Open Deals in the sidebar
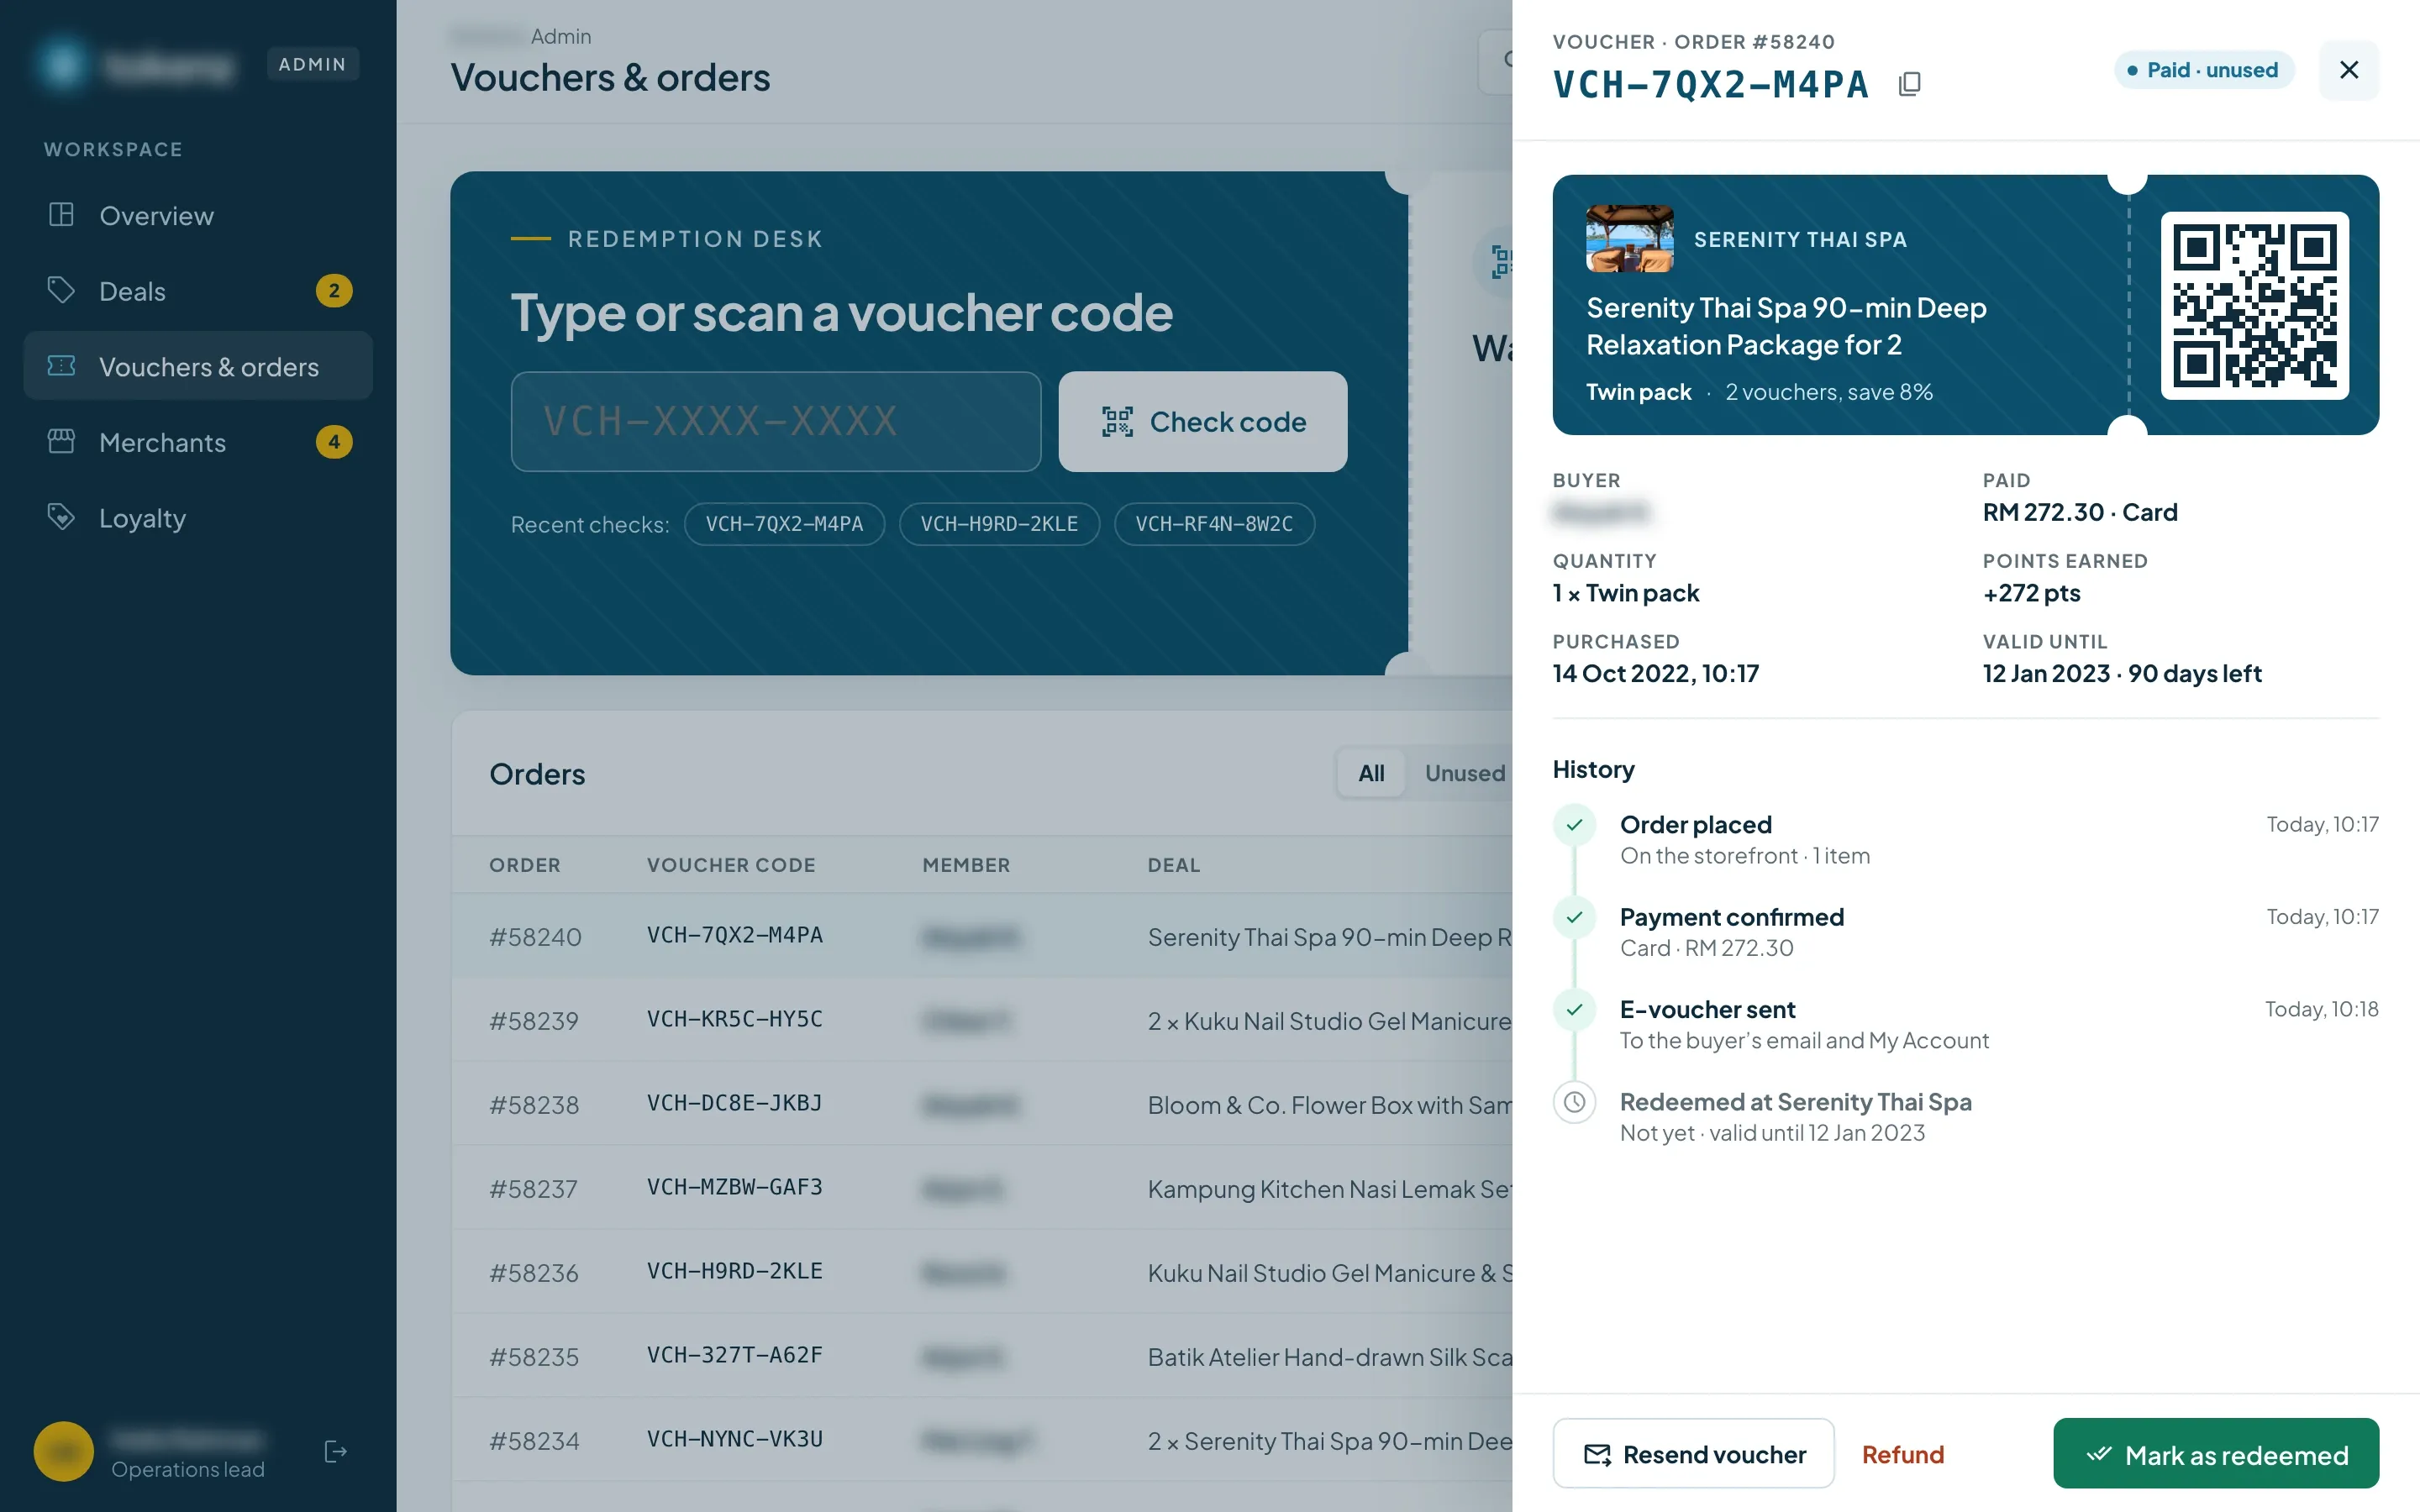Viewport: 2420px width, 1512px height. 198,291
